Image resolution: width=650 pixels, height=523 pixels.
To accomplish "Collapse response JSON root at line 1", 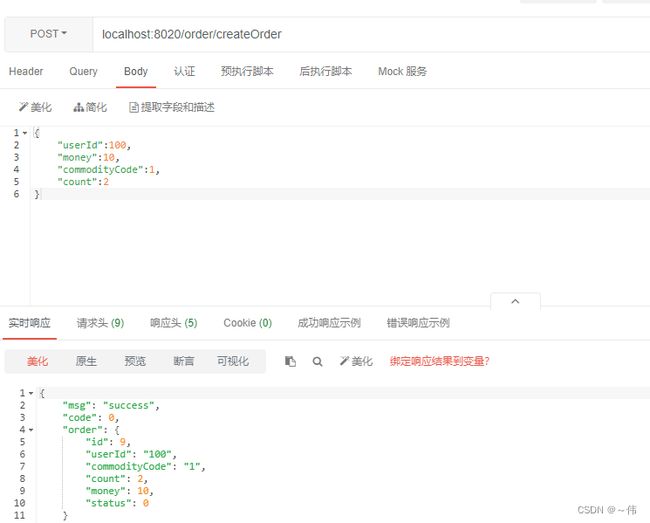I will pyautogui.click(x=31, y=393).
